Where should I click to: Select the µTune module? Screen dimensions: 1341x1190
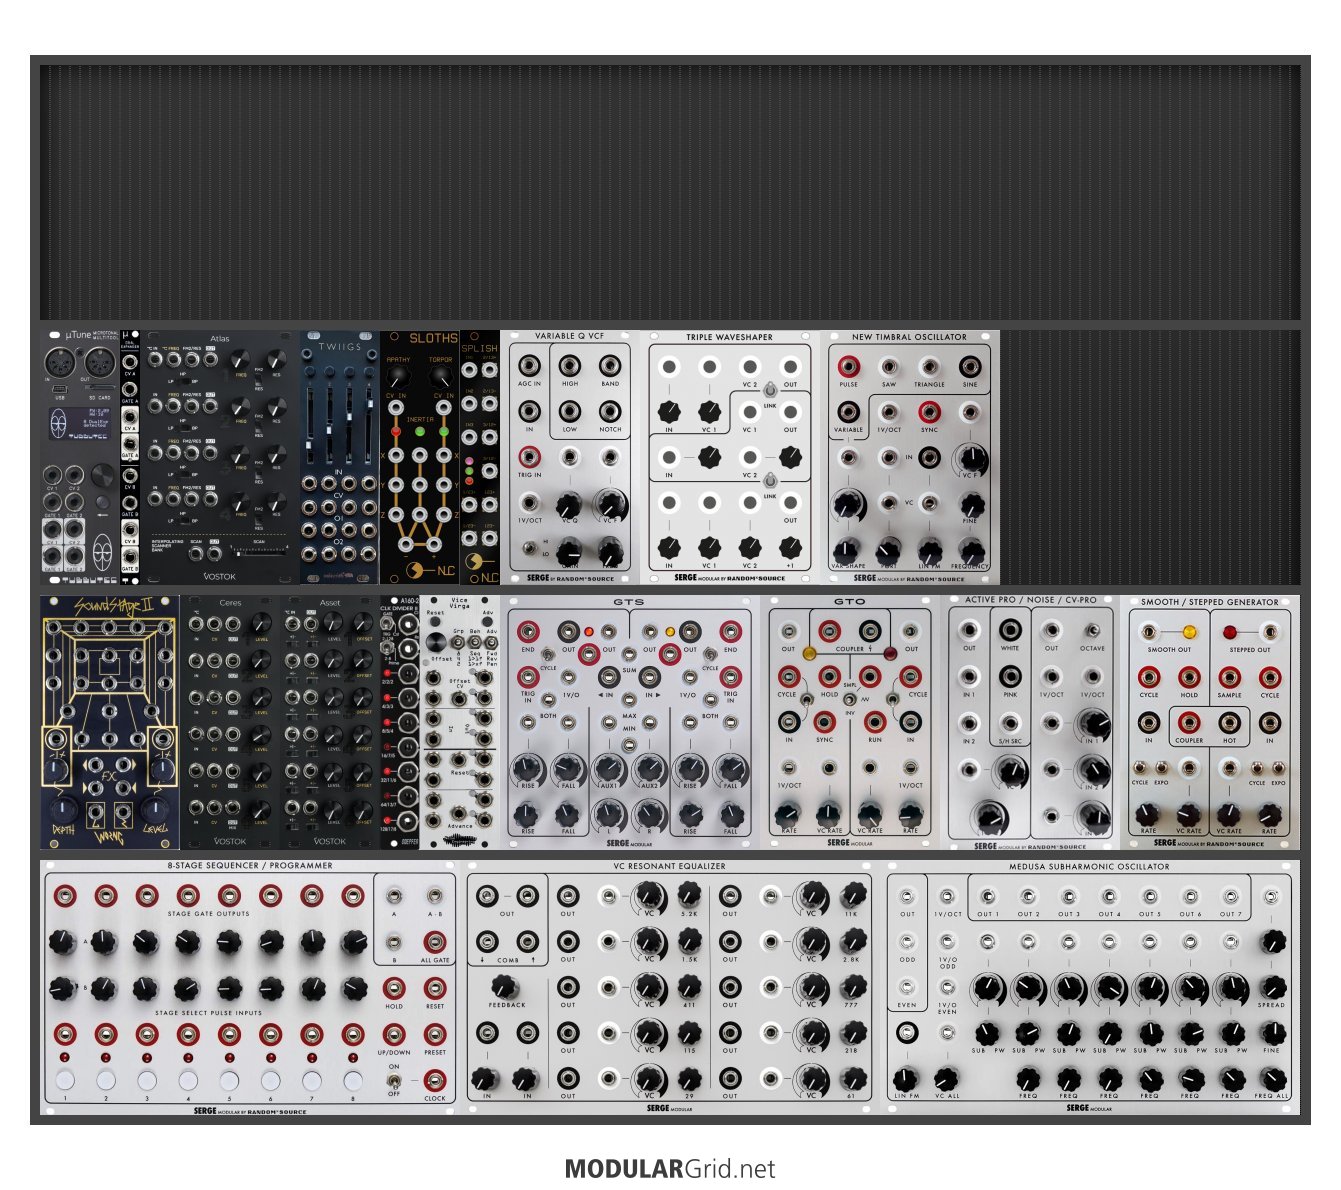80,457
